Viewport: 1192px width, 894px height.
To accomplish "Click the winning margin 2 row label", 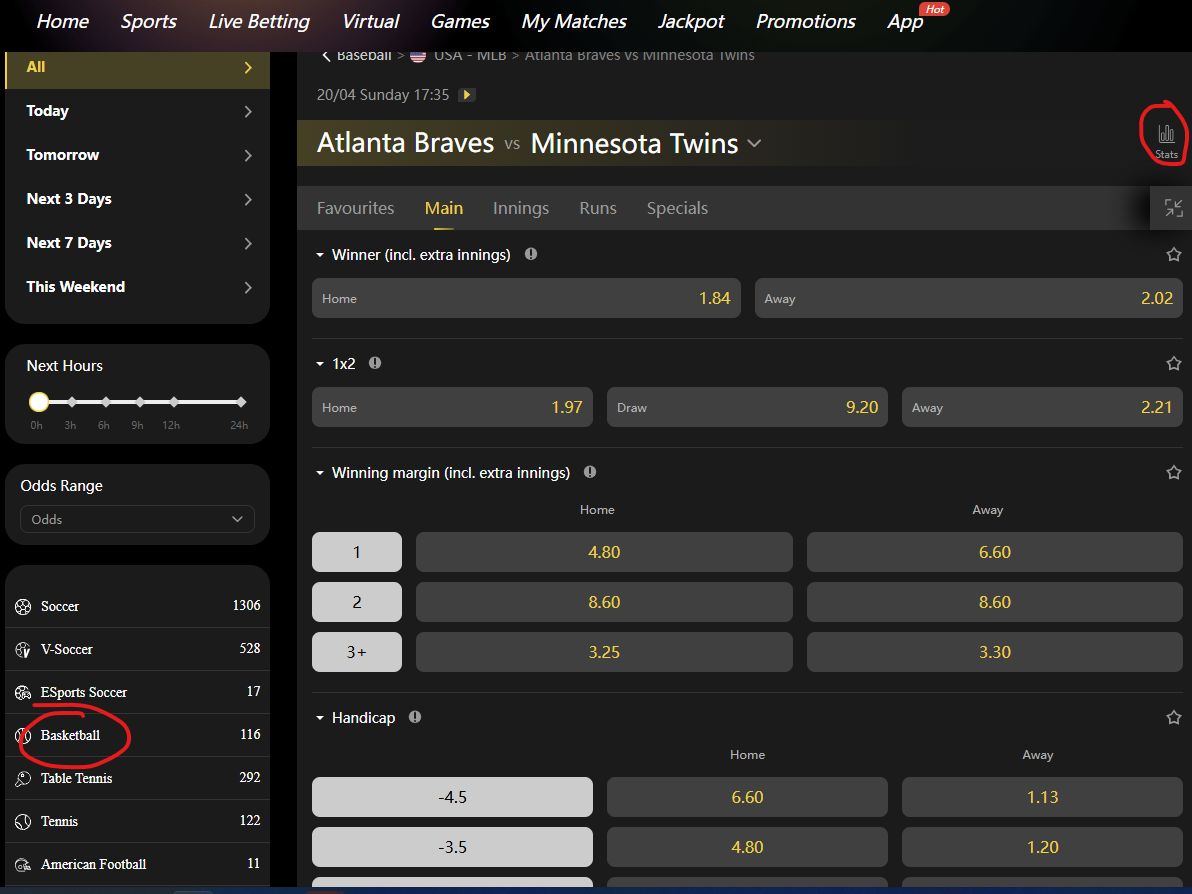I will click(357, 602).
